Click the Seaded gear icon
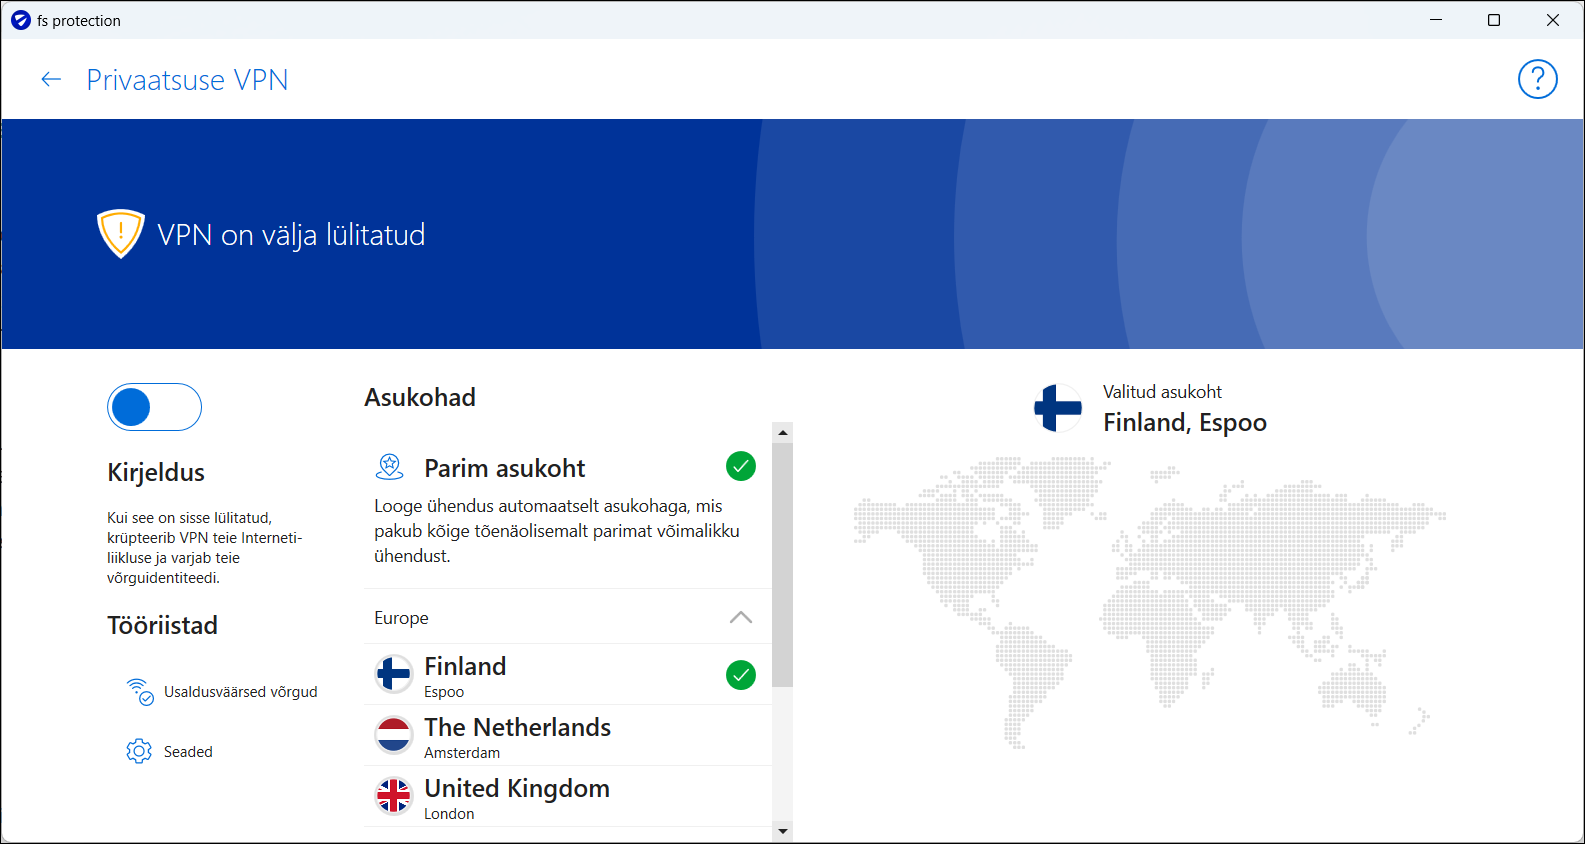The width and height of the screenshot is (1585, 844). (x=139, y=751)
